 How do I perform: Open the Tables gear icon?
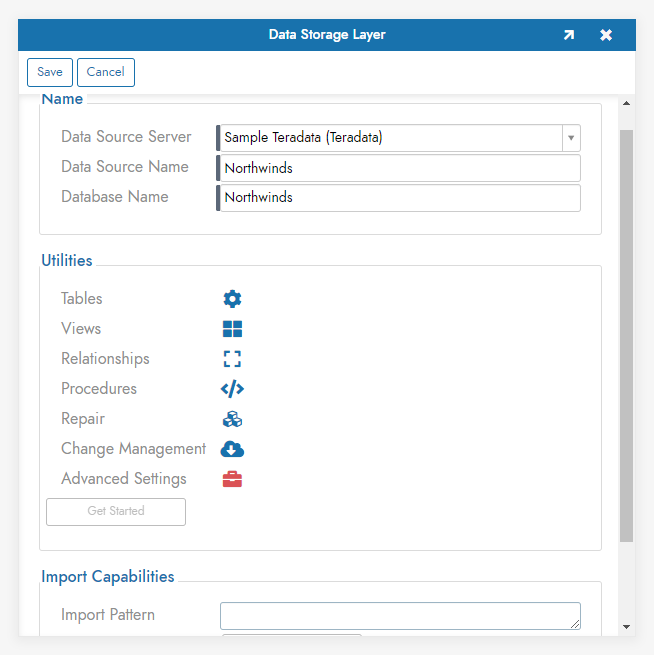click(x=232, y=299)
